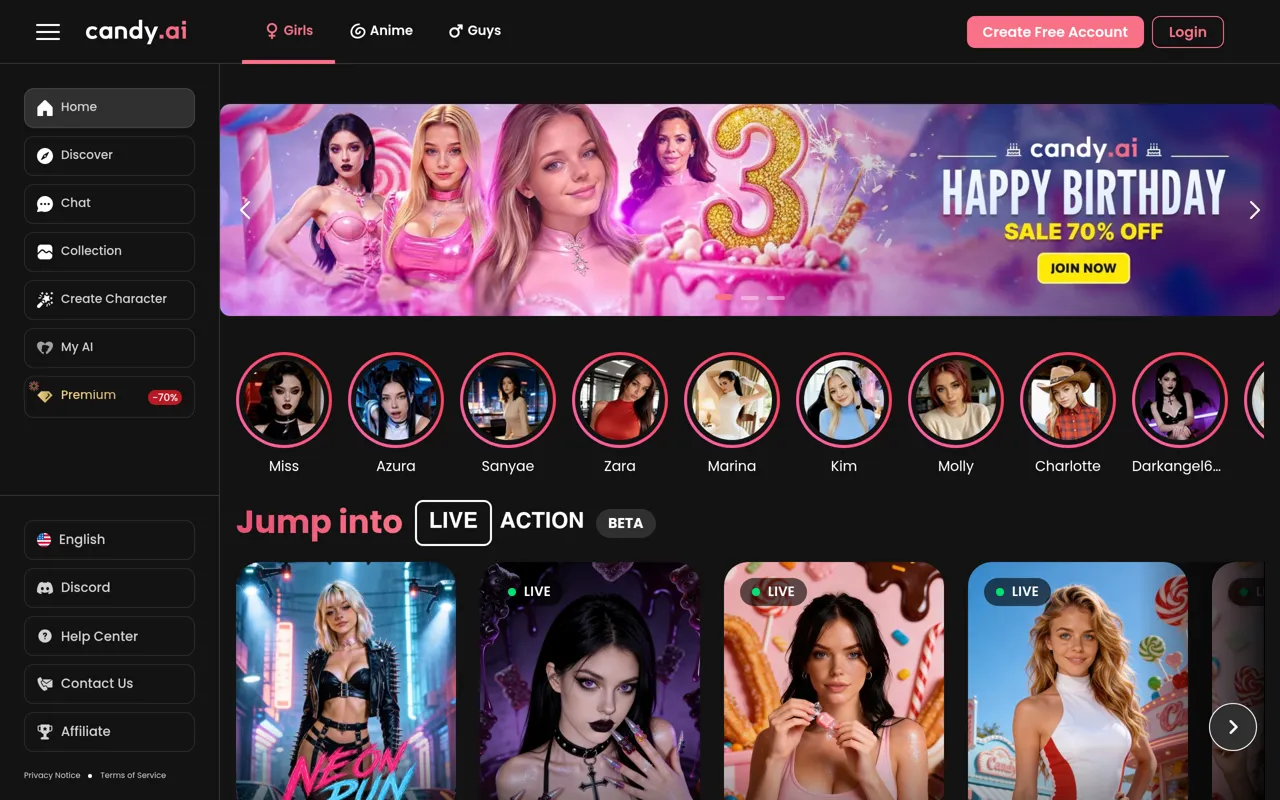Open Charlotte character avatar
The width and height of the screenshot is (1280, 800).
pyautogui.click(x=1068, y=400)
